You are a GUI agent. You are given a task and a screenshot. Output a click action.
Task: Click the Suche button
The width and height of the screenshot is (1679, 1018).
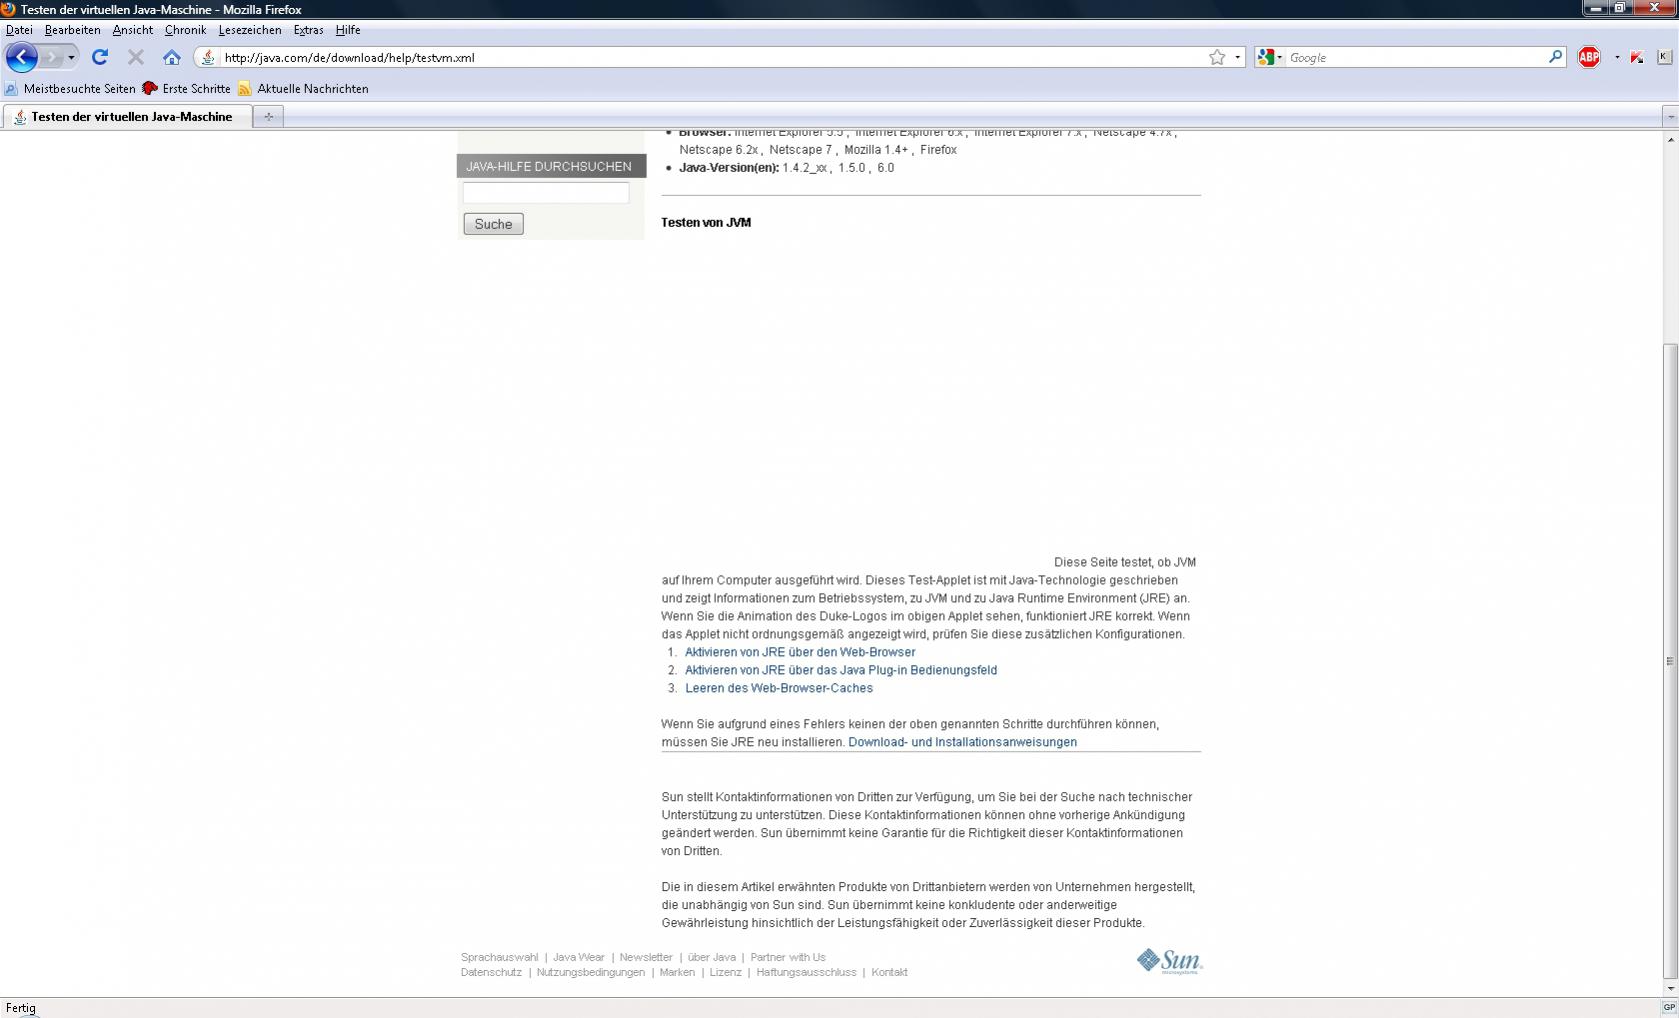[493, 224]
